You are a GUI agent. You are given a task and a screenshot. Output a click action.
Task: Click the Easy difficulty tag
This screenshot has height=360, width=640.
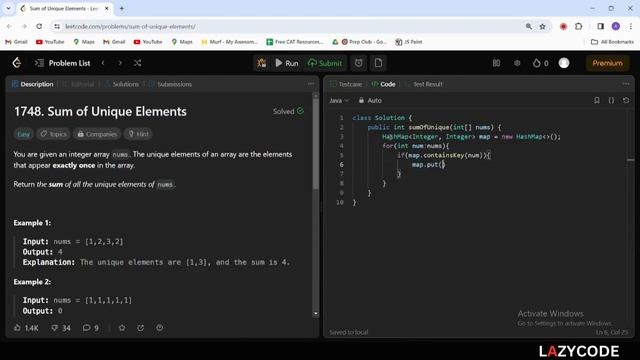coord(23,134)
